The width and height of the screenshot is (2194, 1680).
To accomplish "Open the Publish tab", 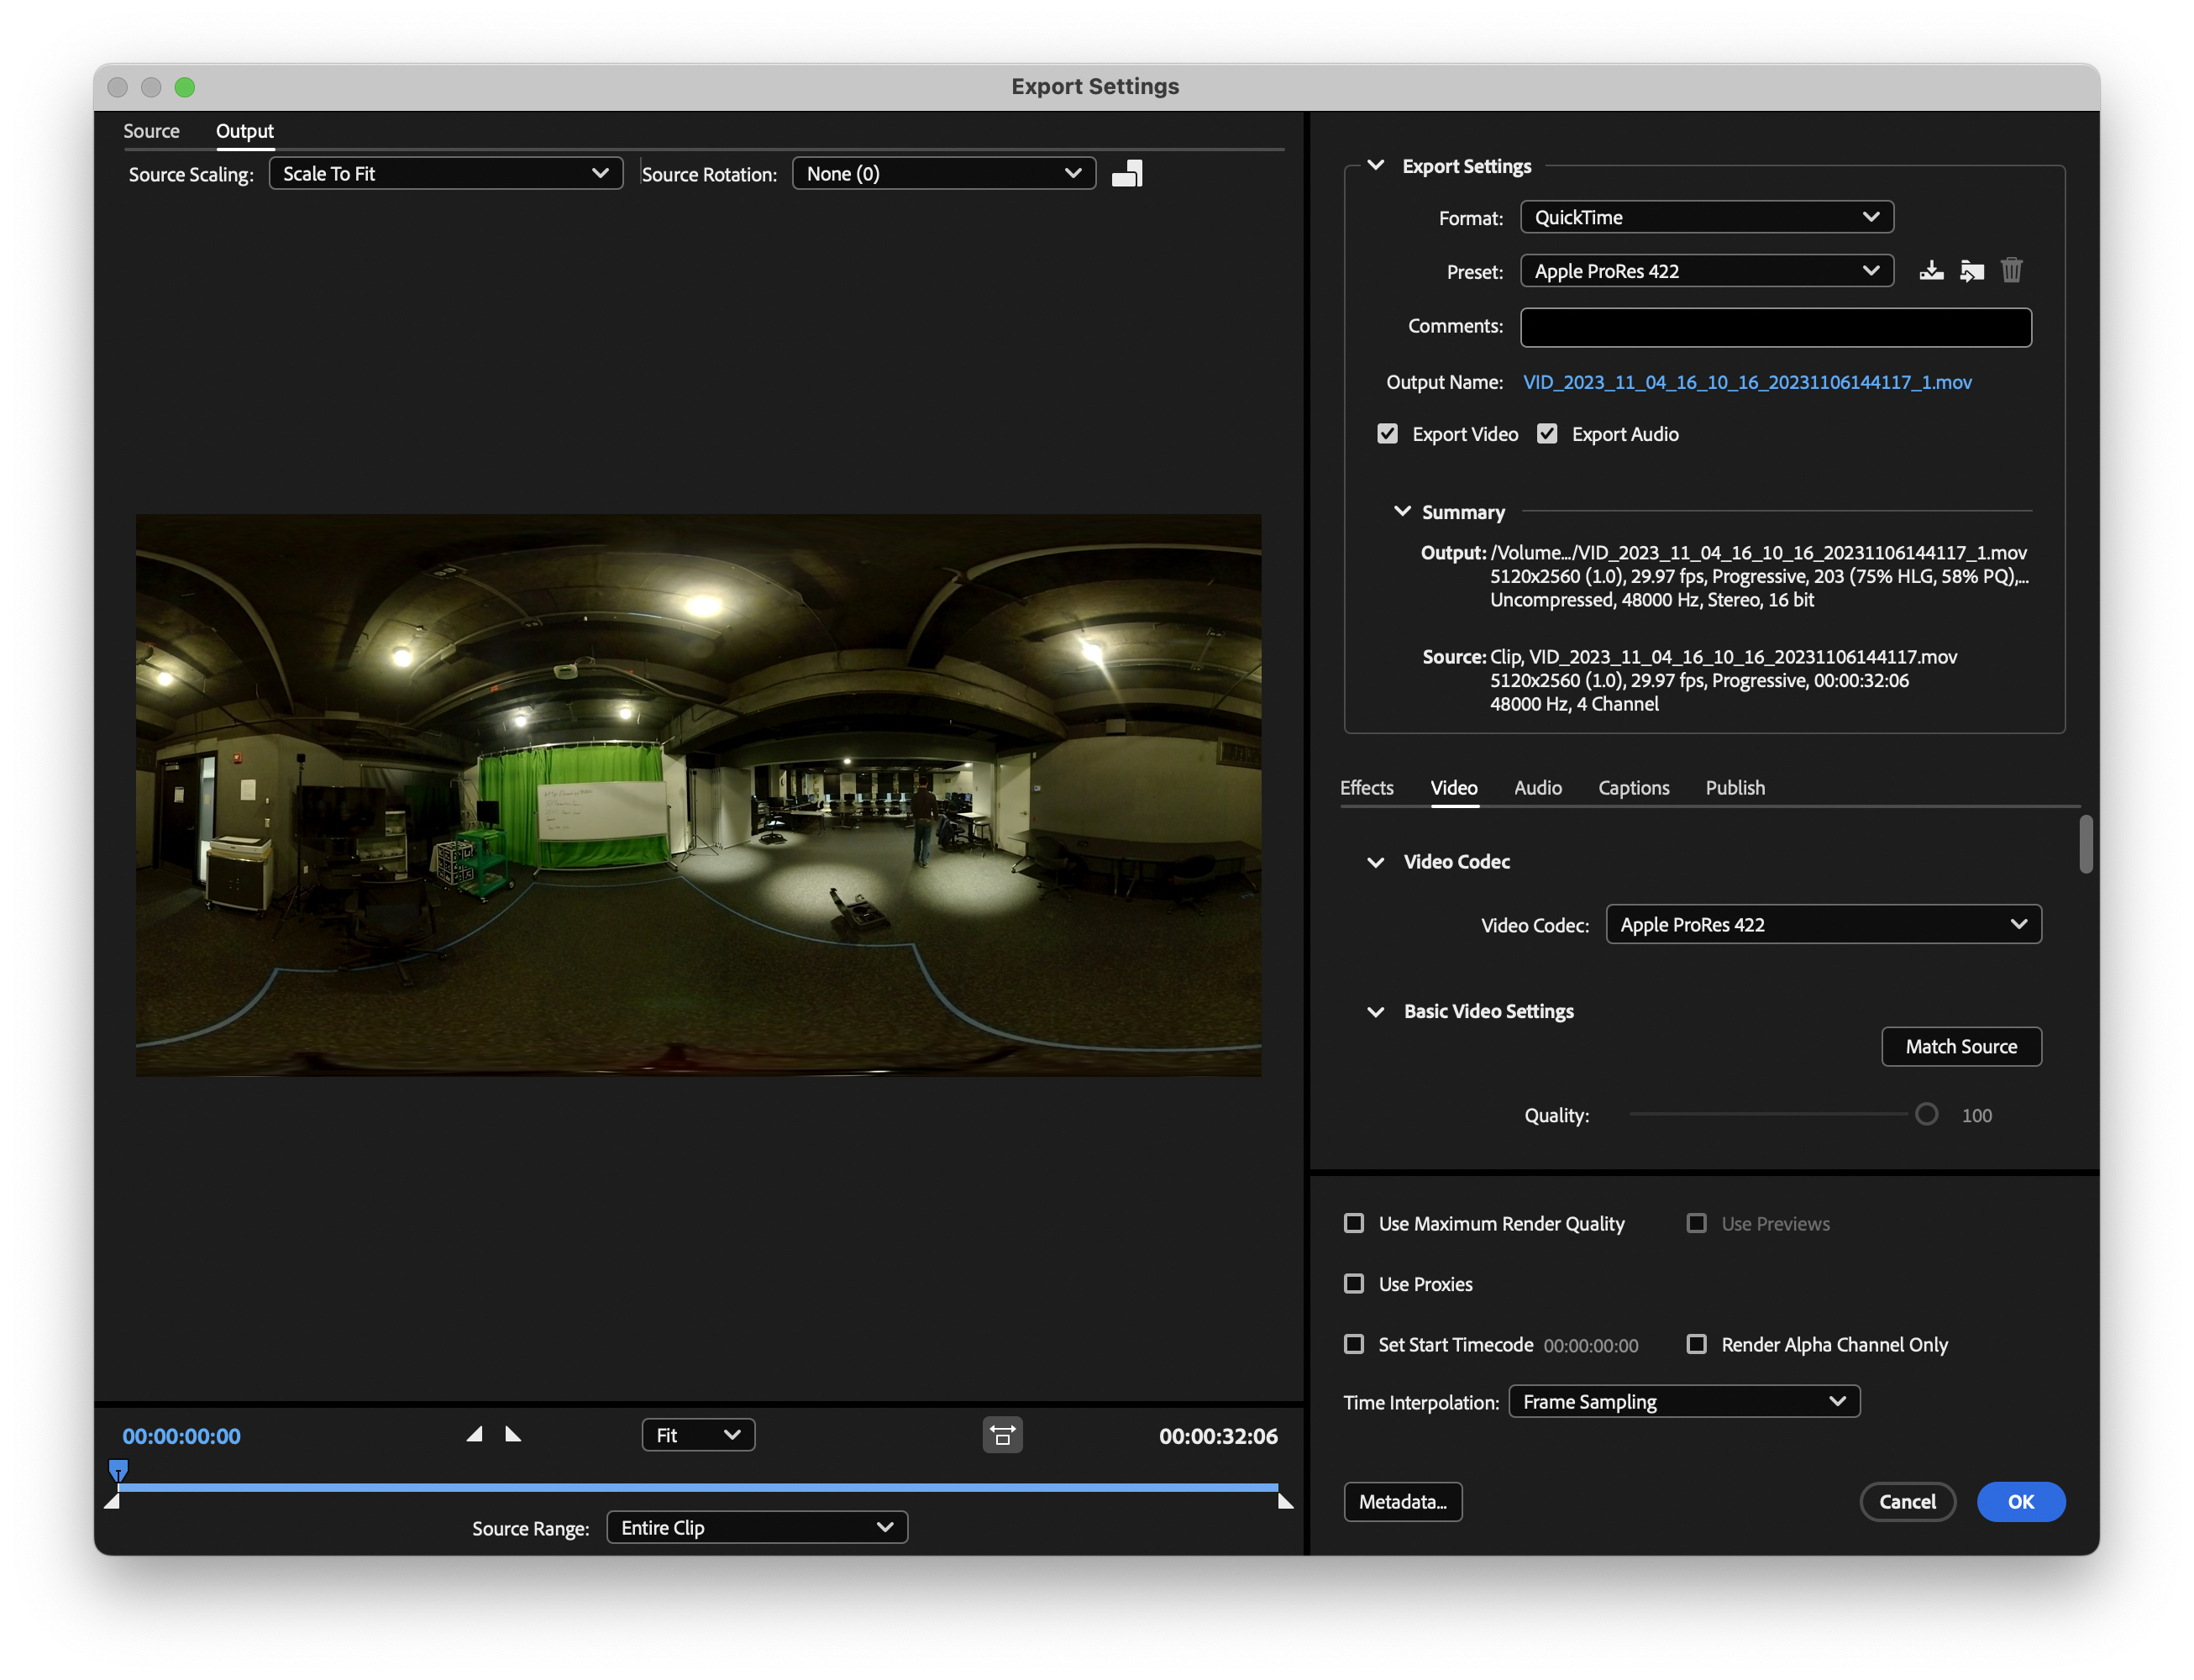I will click(1735, 787).
